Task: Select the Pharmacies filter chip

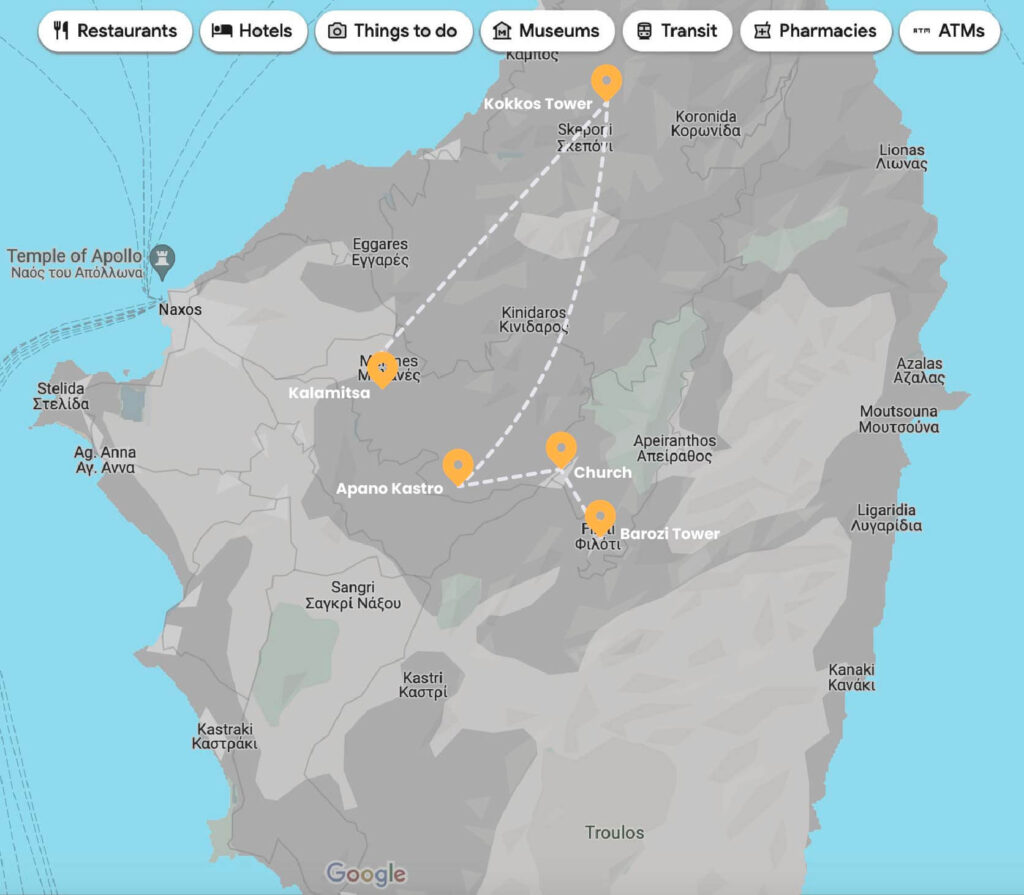Action: click(x=815, y=31)
